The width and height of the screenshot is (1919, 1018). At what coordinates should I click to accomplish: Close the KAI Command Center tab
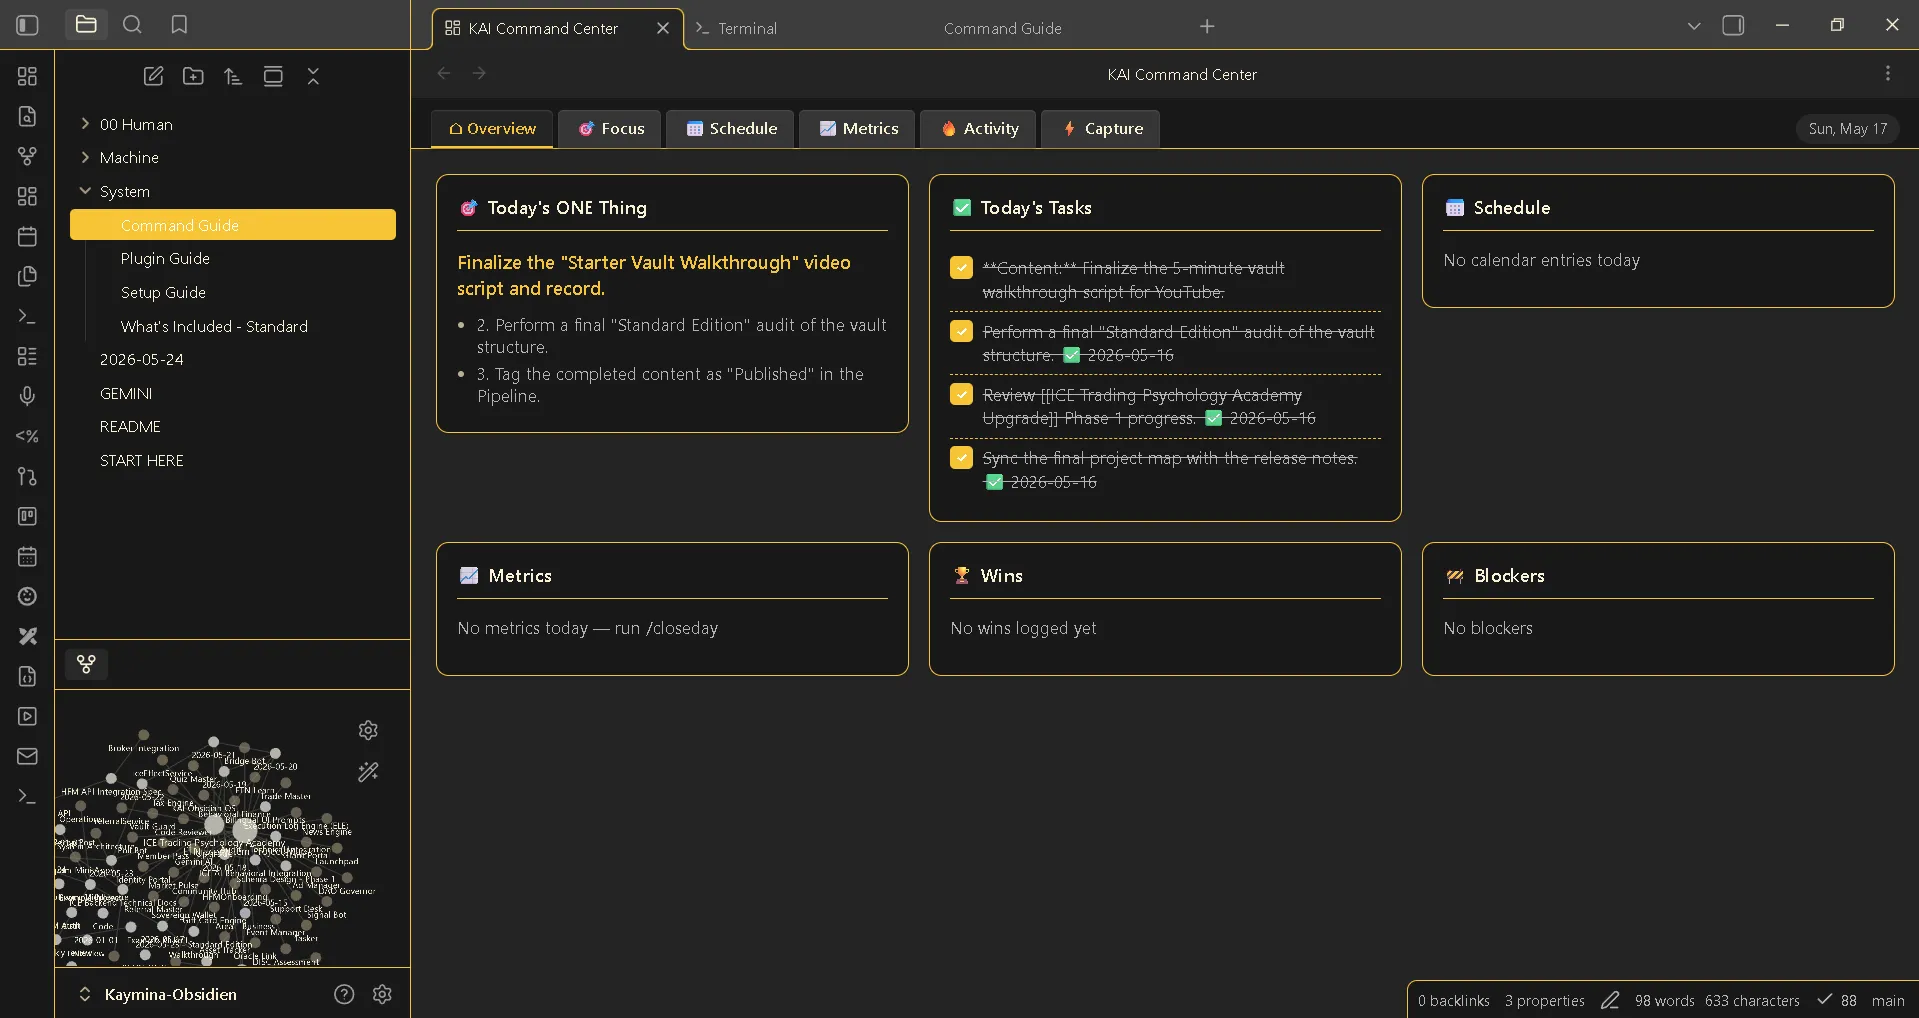[x=662, y=28]
